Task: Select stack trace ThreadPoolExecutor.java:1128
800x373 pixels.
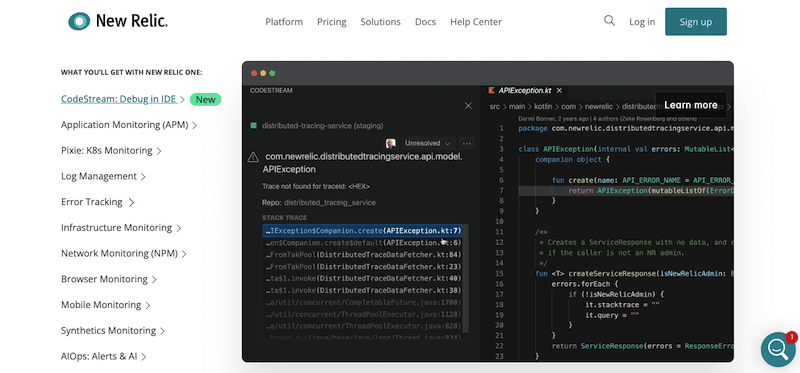Action: (x=363, y=314)
